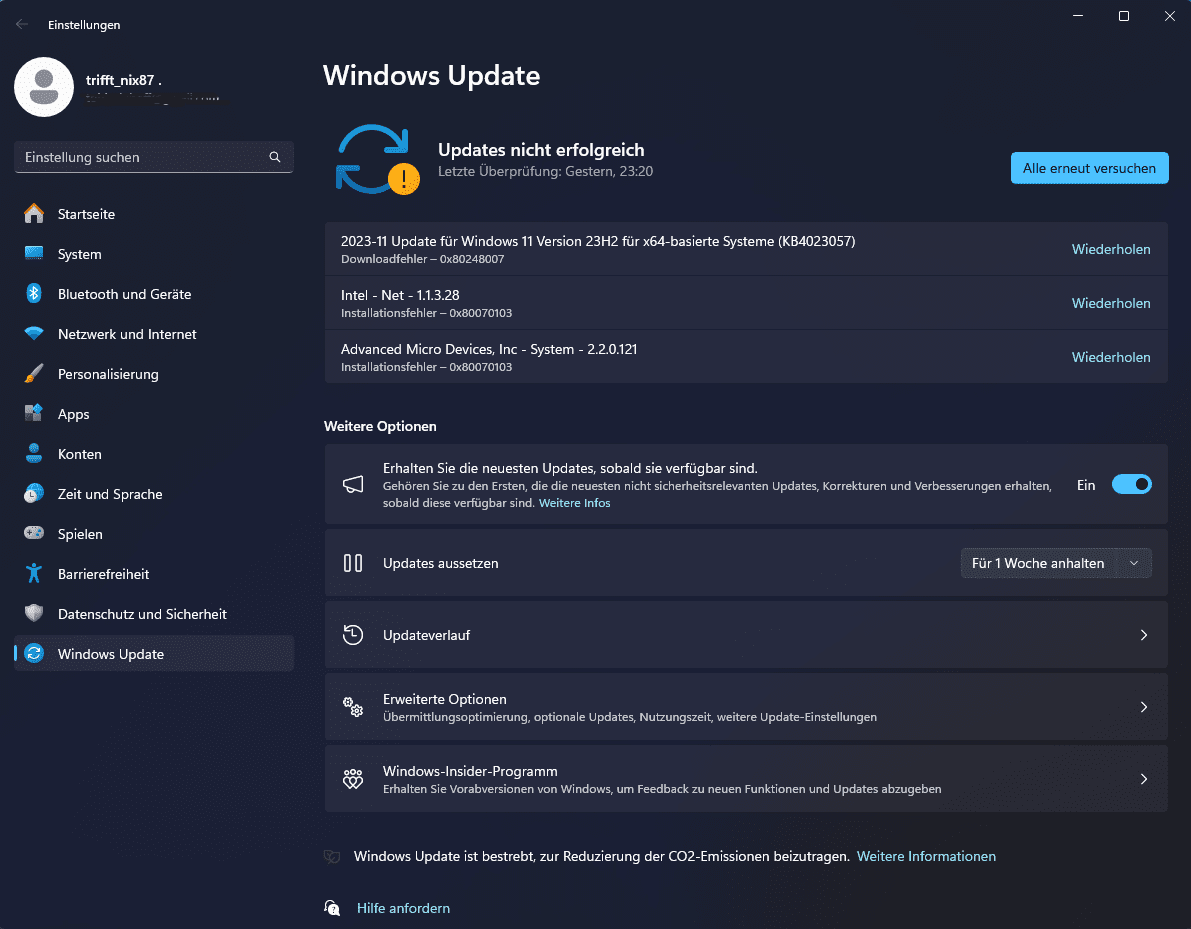This screenshot has height=929, width=1191.
Task: Open the Personalisierung section
Action: [154, 374]
